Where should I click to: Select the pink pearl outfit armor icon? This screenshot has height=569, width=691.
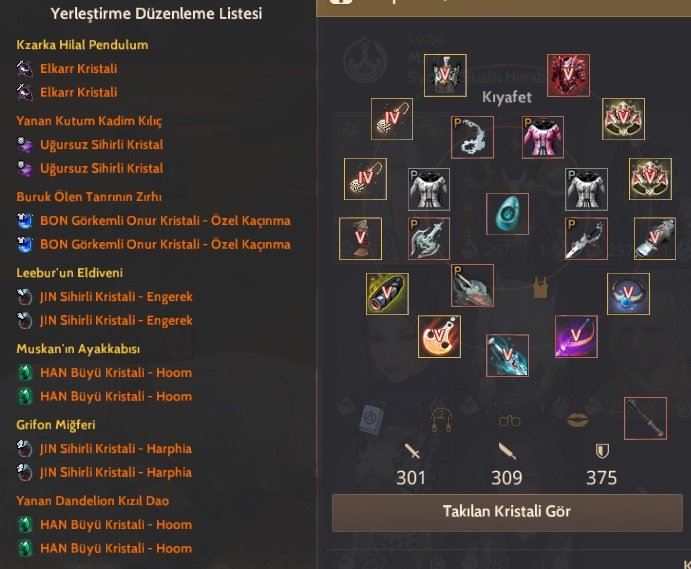(x=542, y=137)
